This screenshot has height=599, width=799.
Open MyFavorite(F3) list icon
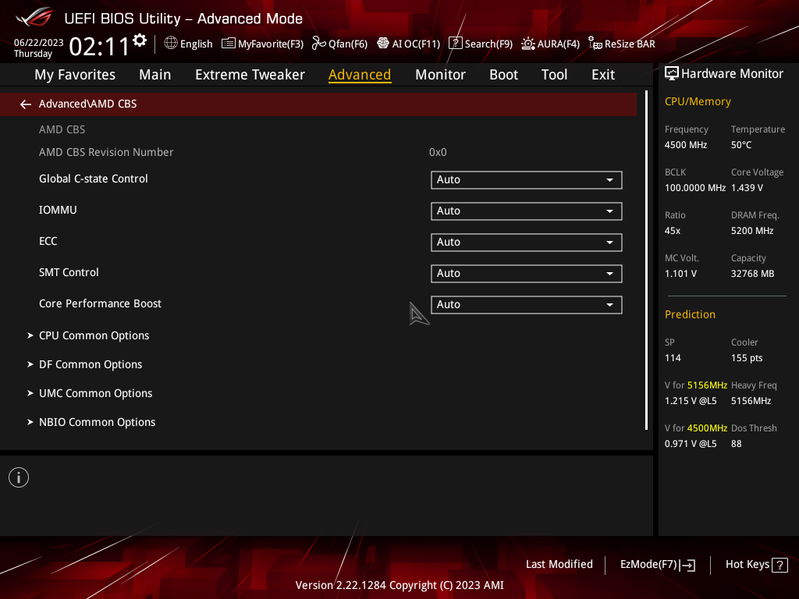tap(228, 43)
